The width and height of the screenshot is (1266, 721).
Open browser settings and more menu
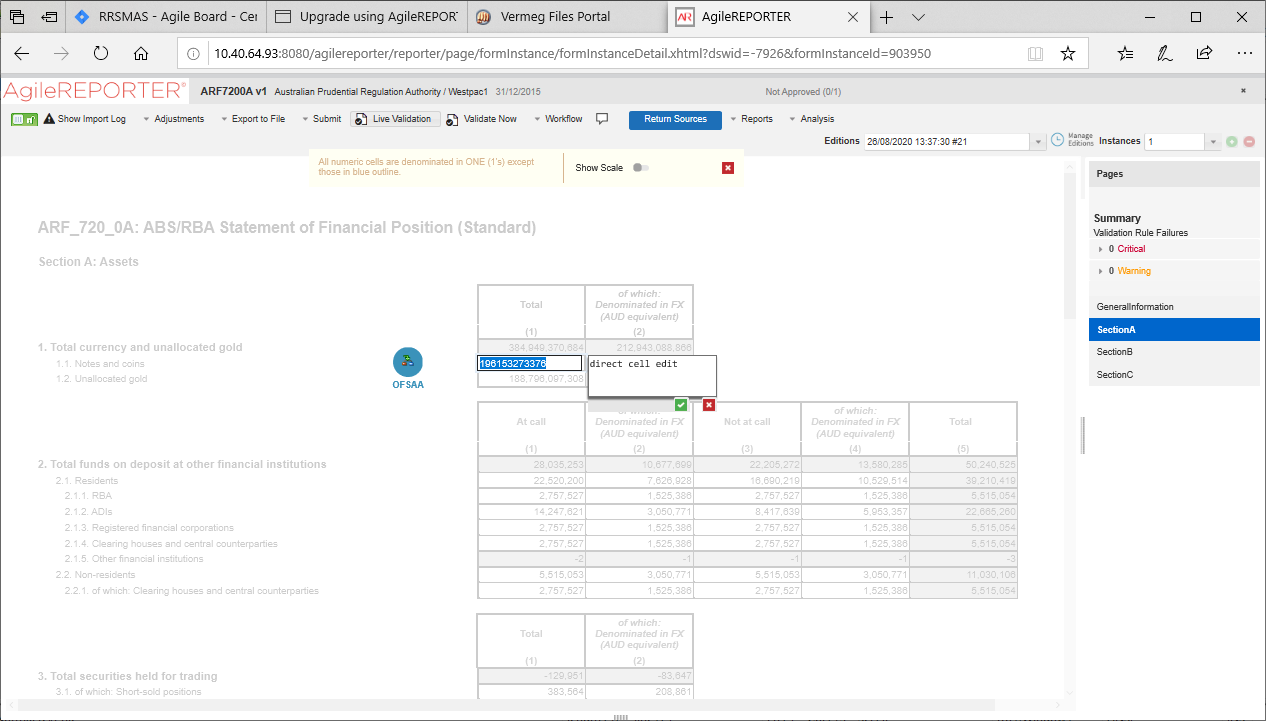1244,54
